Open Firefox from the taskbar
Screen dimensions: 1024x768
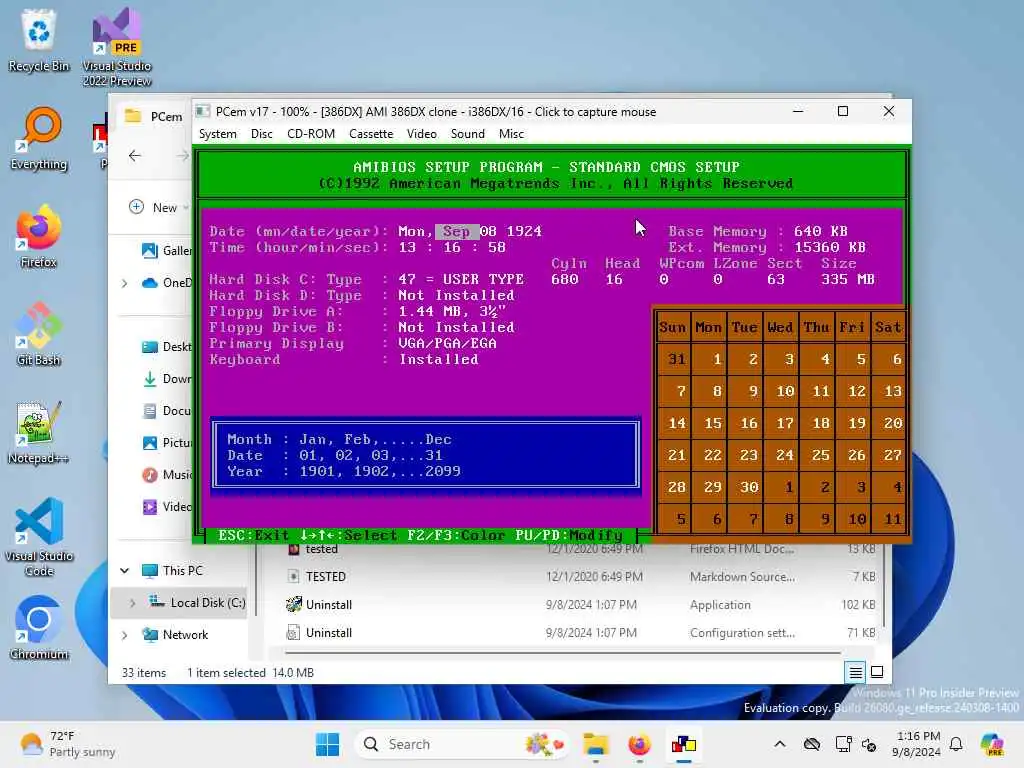click(x=639, y=744)
